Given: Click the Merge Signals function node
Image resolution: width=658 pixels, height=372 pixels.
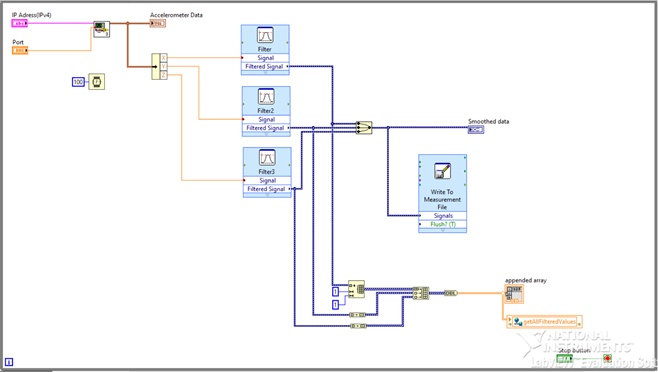Looking at the screenshot, I should click(363, 128).
